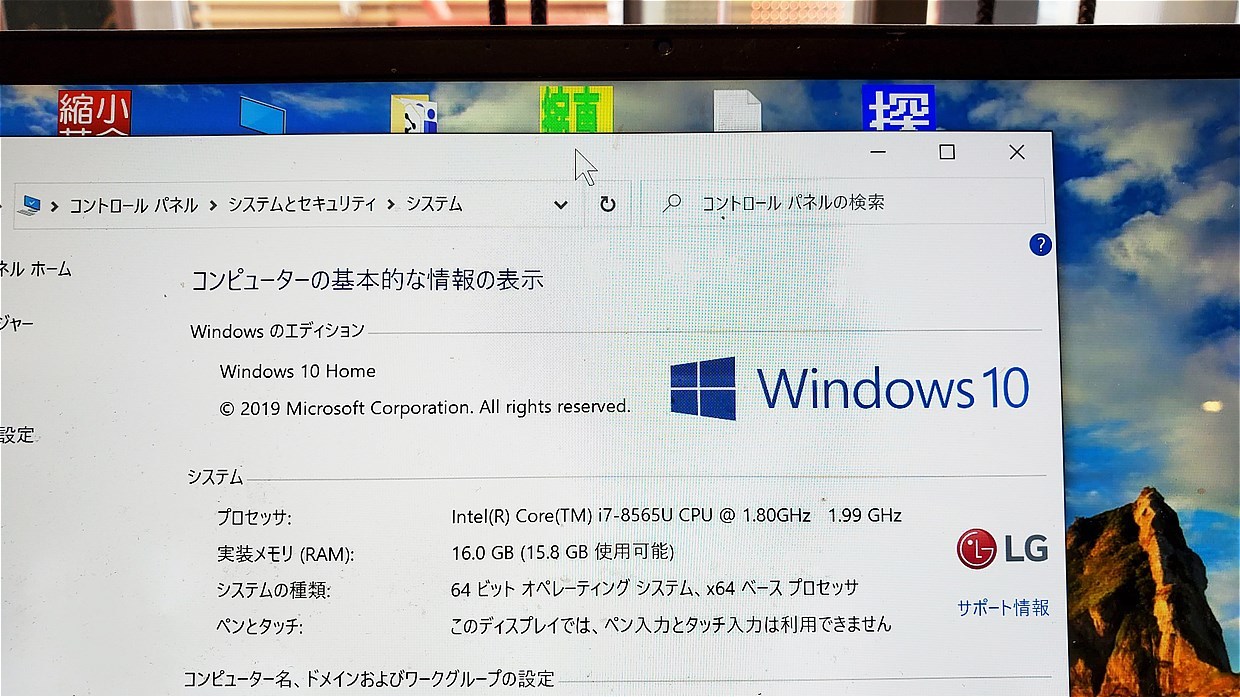Click the コントロール パネル breadcrumb
Viewport: 1240px width, 697px height.
point(133,205)
